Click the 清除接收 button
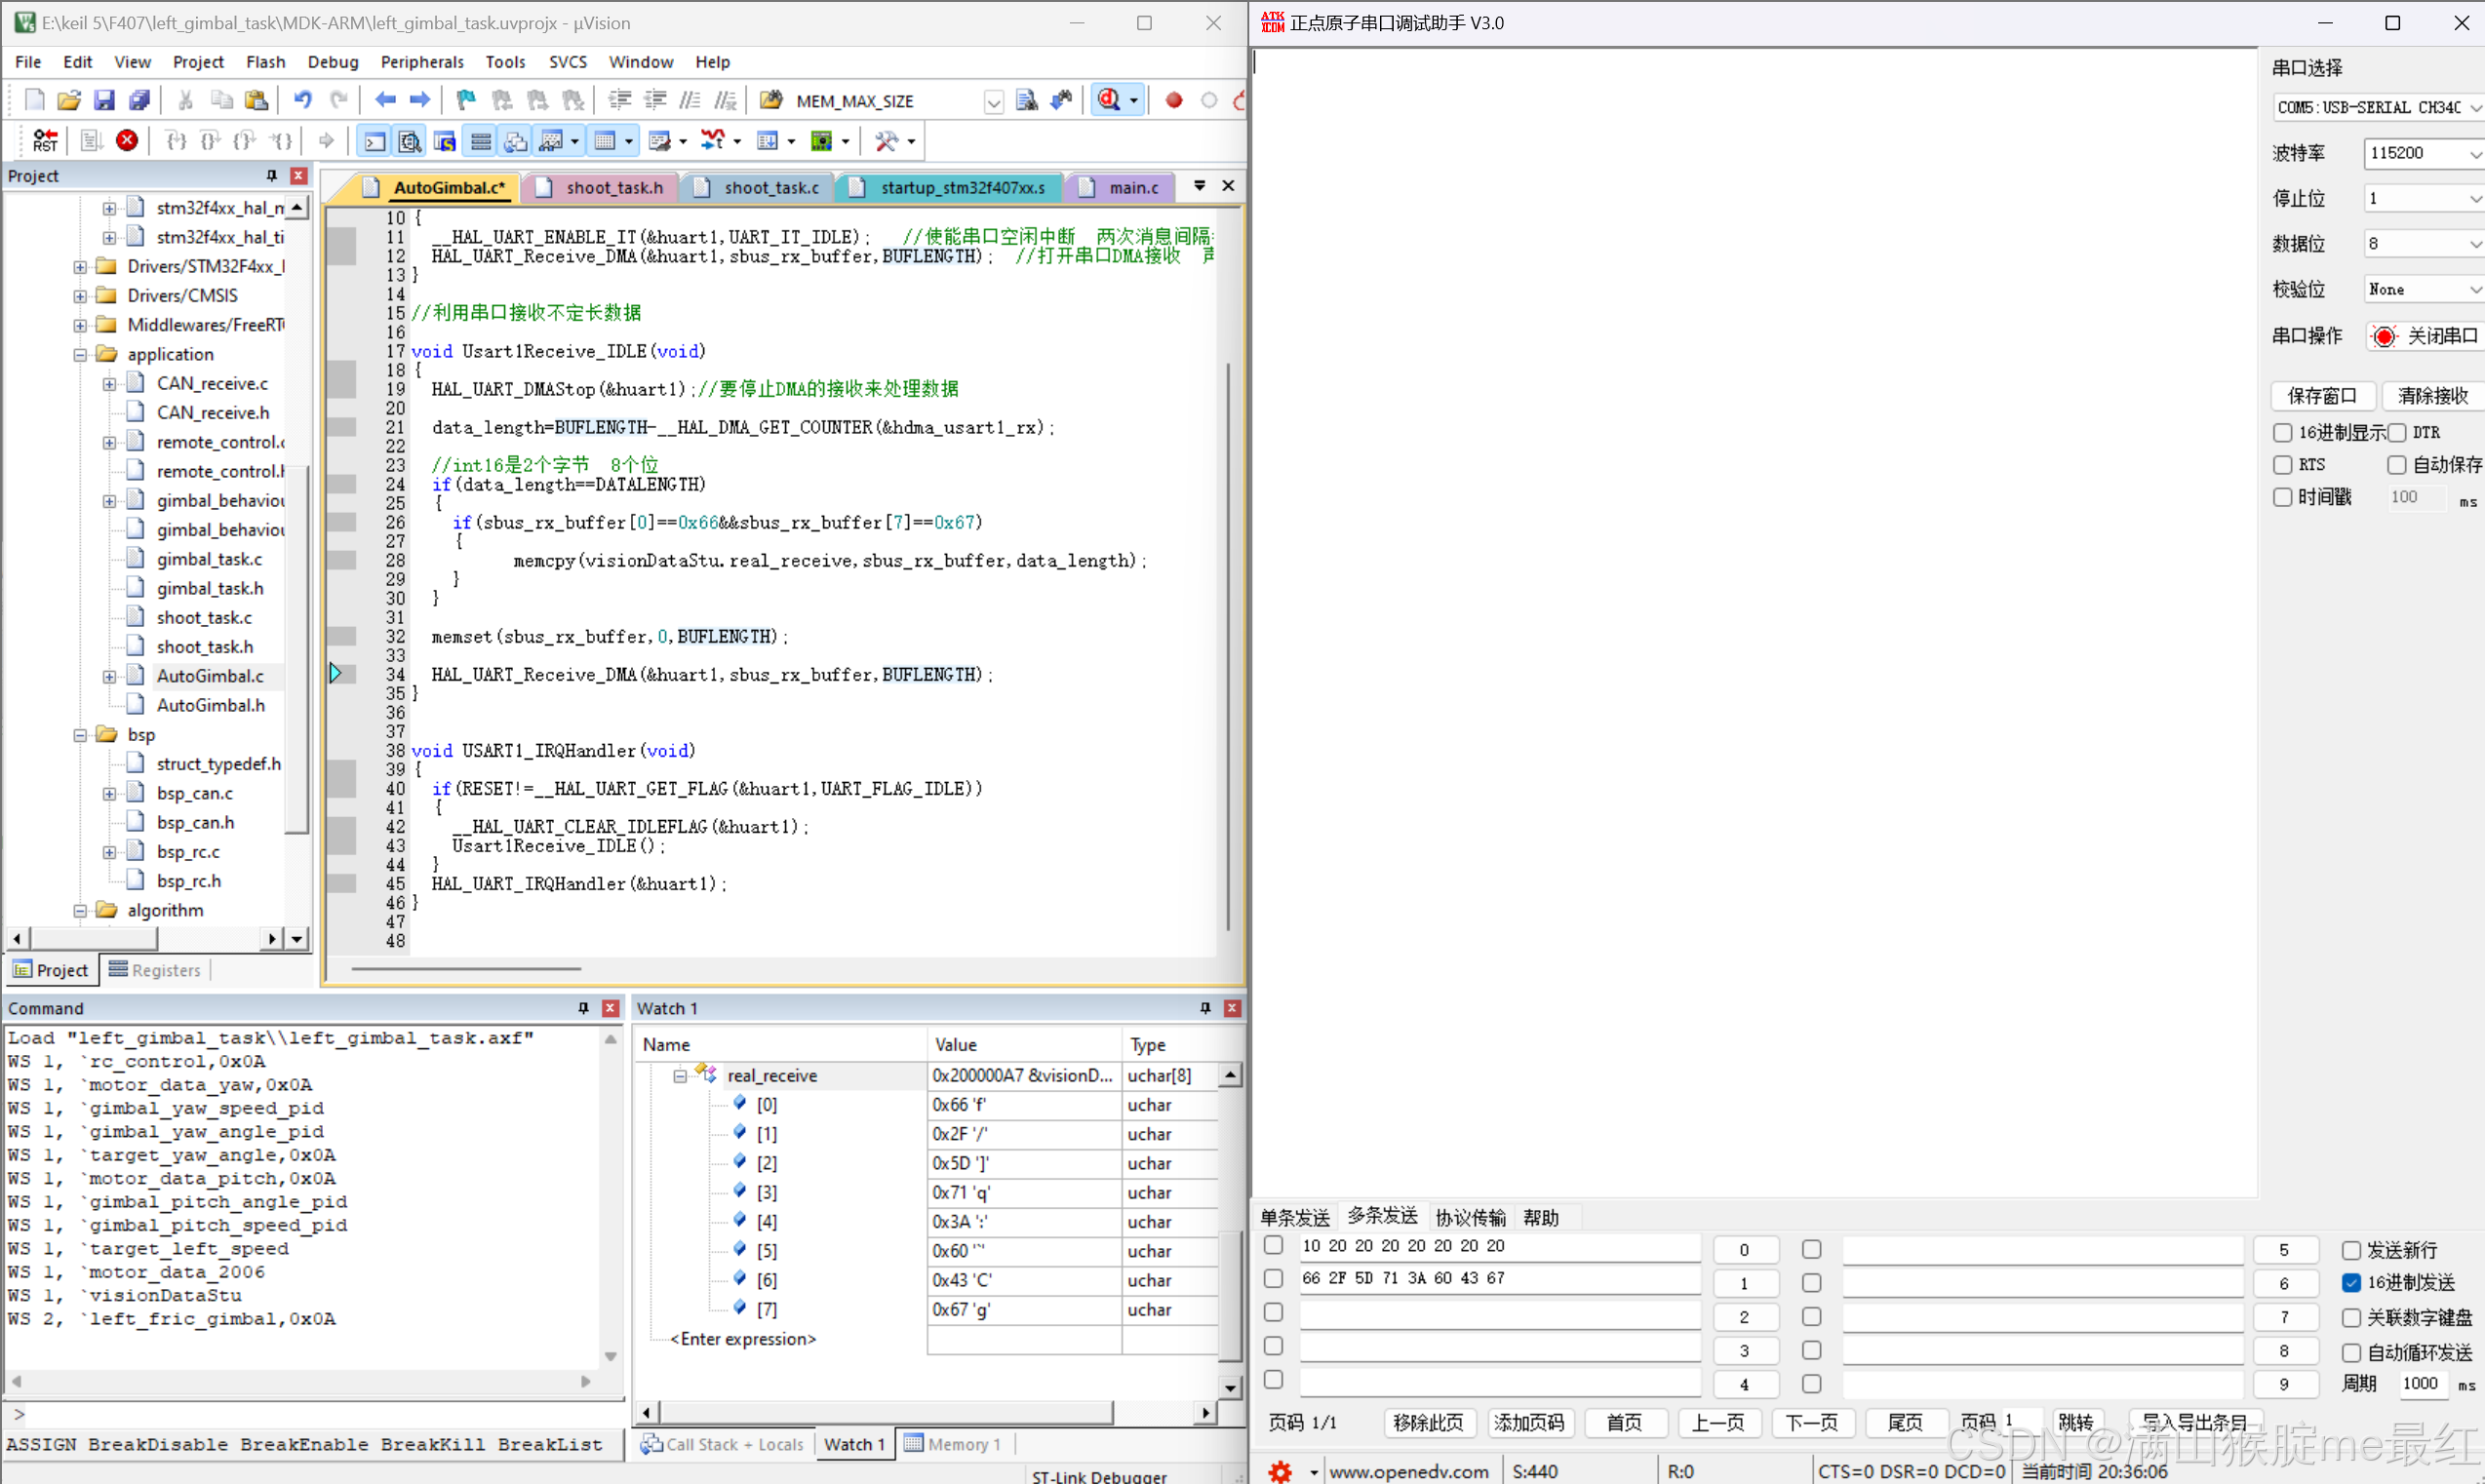Screen dimensions: 2485x1484 2432,396
